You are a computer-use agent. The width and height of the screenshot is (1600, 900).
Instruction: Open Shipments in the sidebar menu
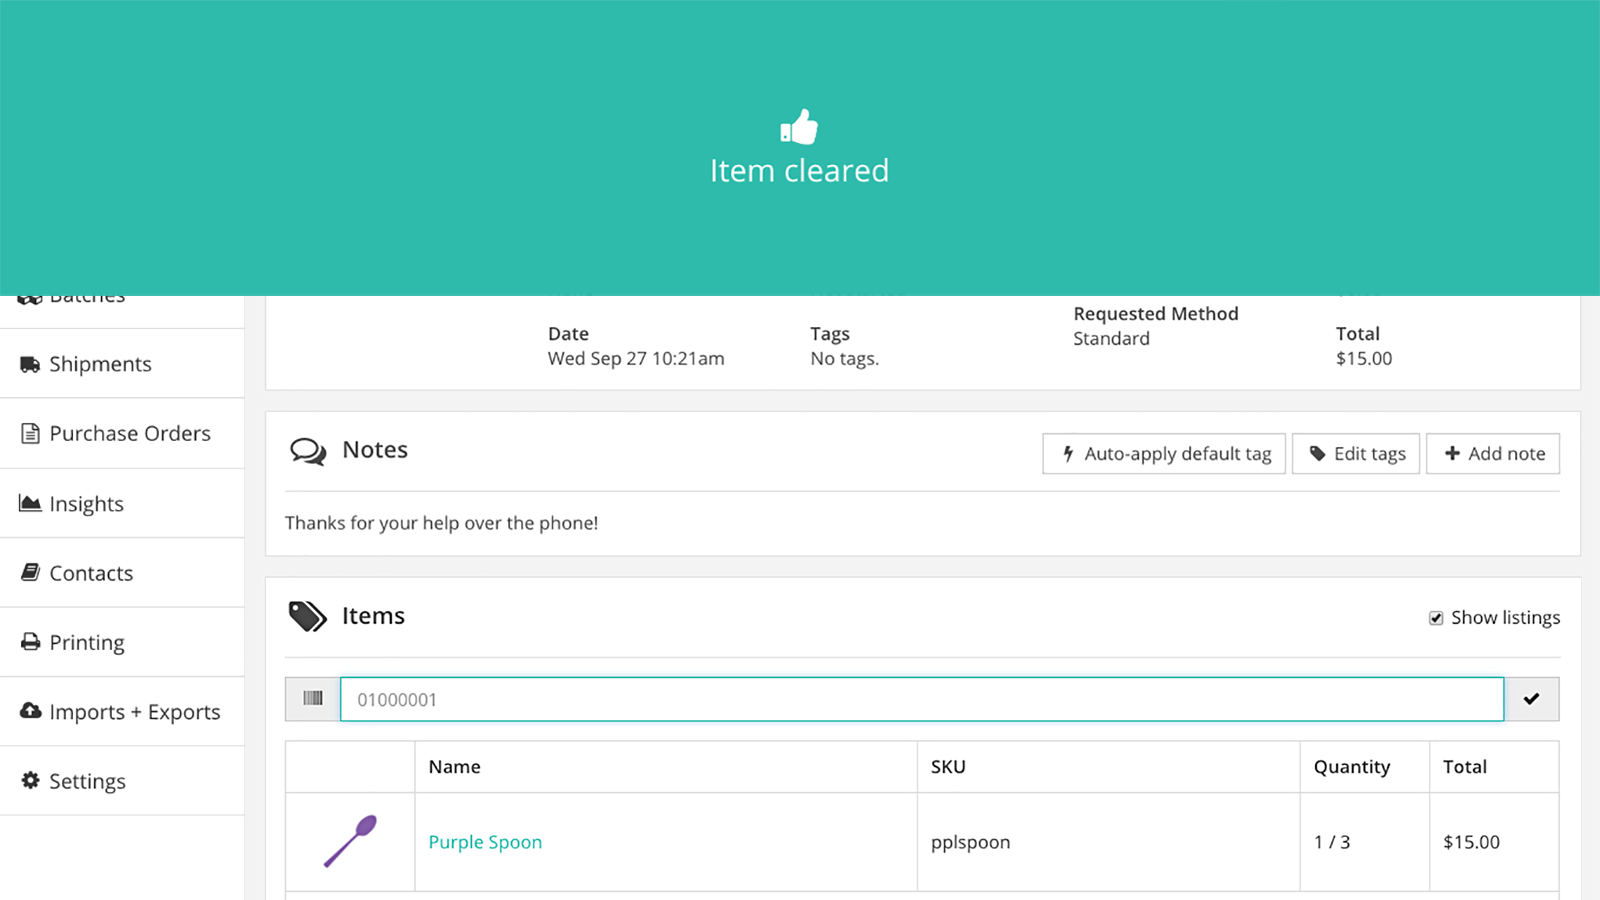tap(100, 364)
